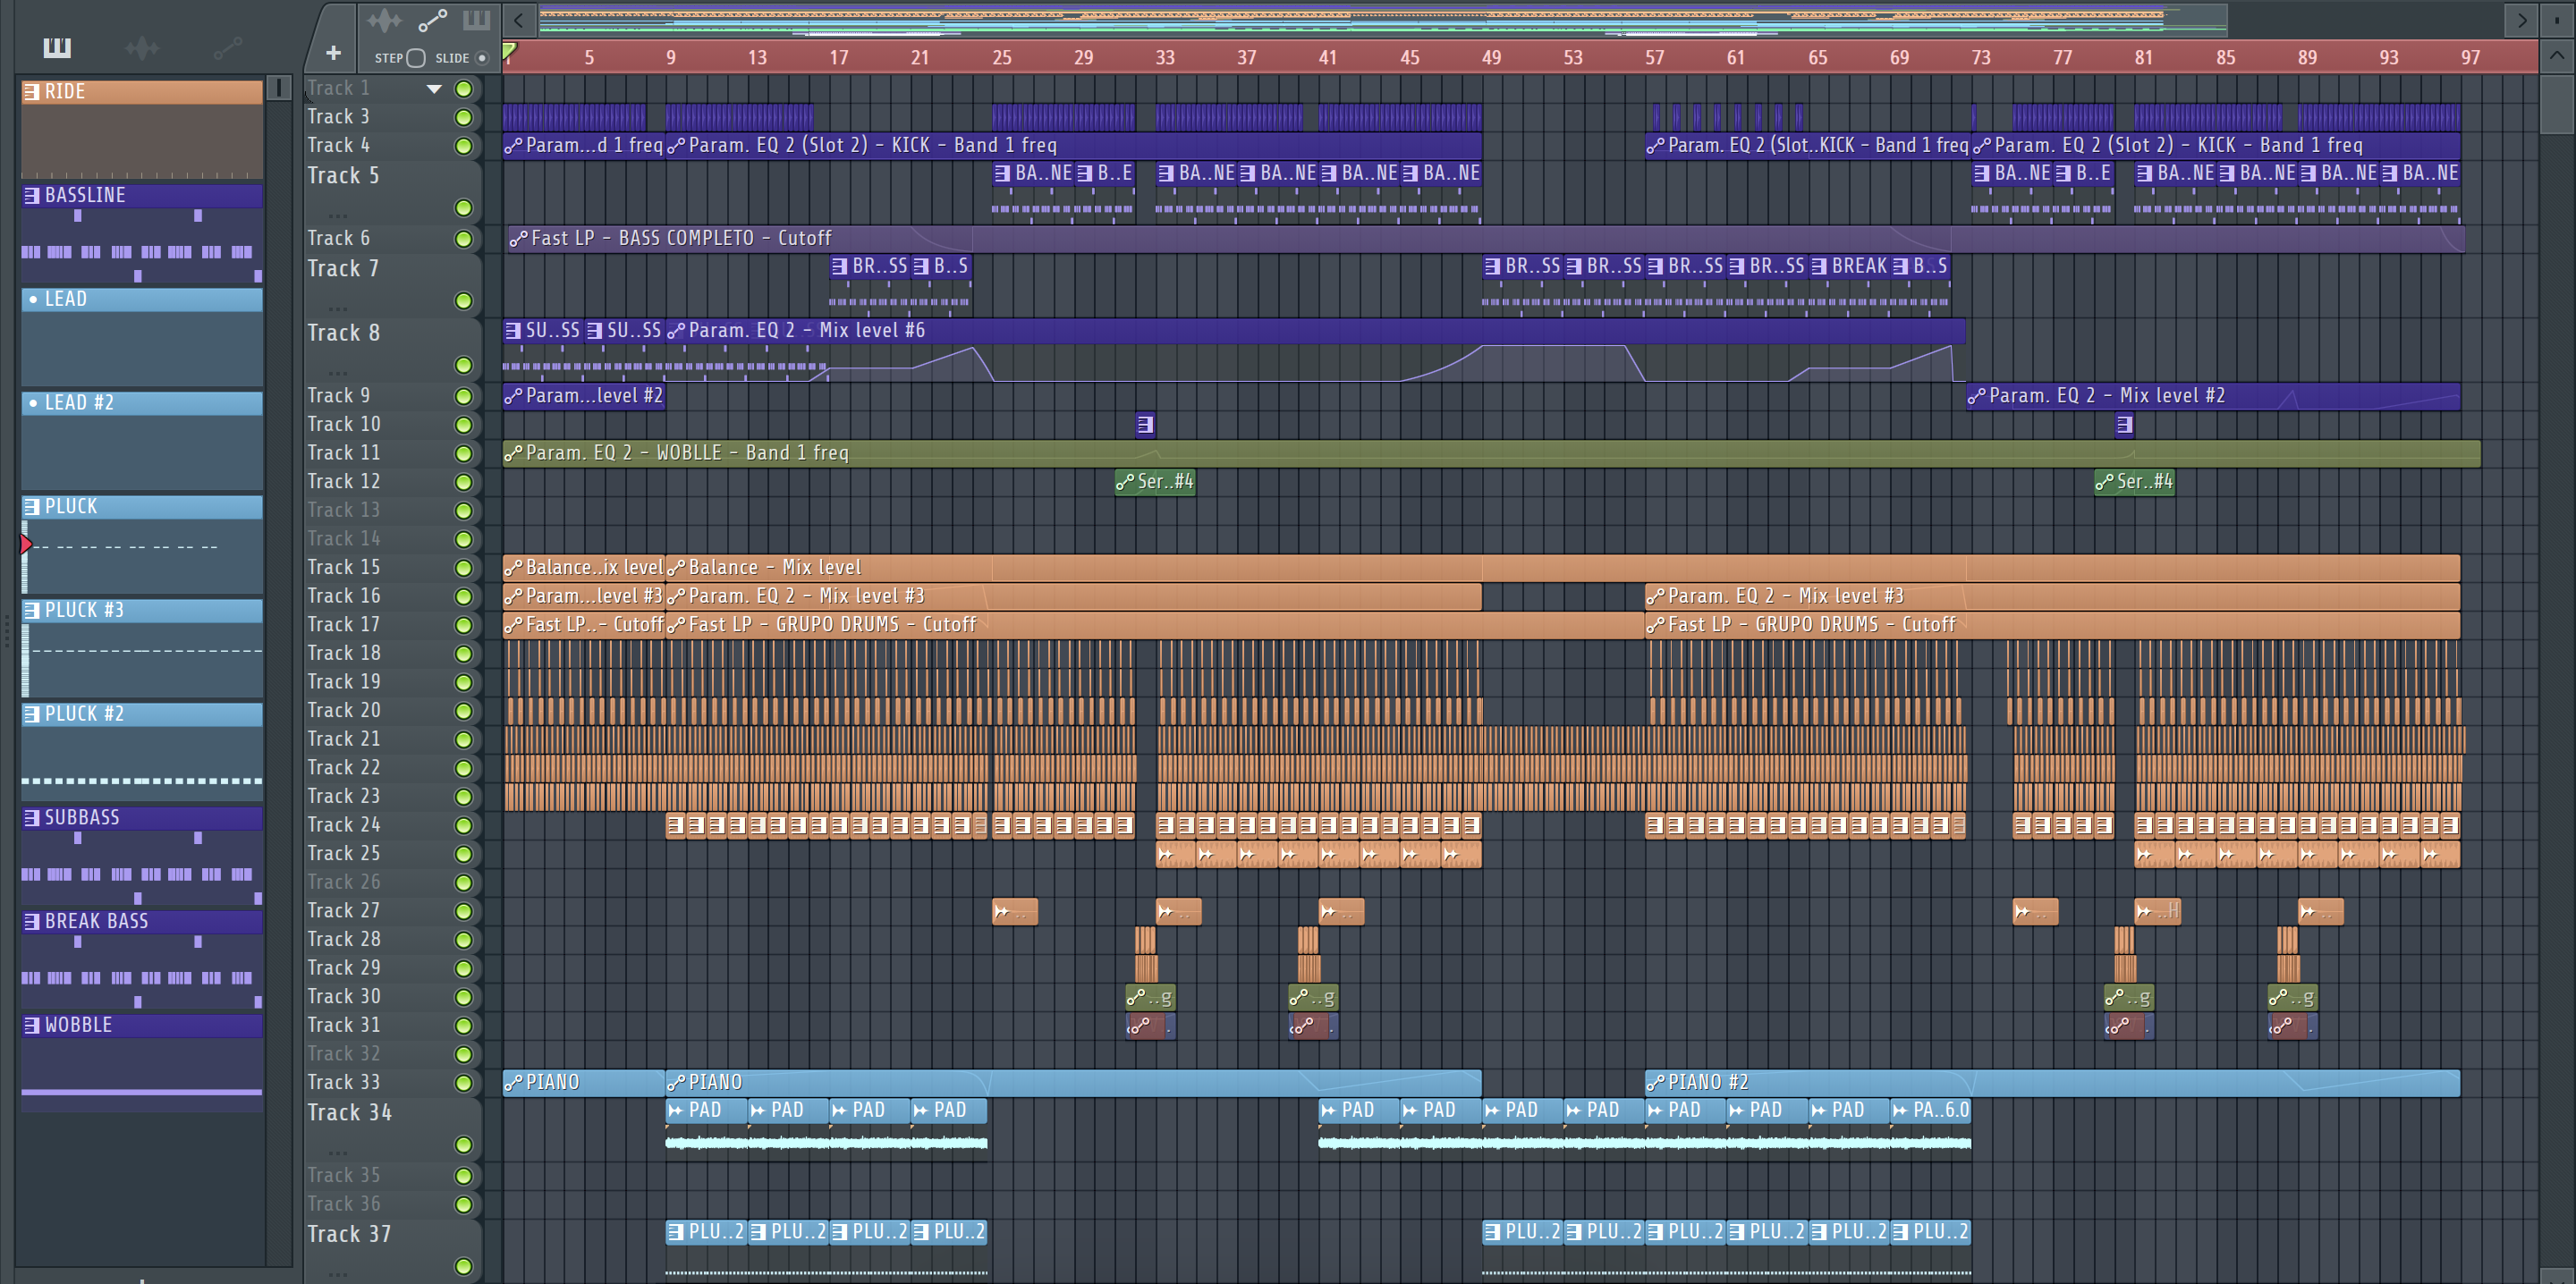Screen dimensions: 2576x1284
Task: Open the clip menu of Balance - Mix level
Action: [x=676, y=567]
